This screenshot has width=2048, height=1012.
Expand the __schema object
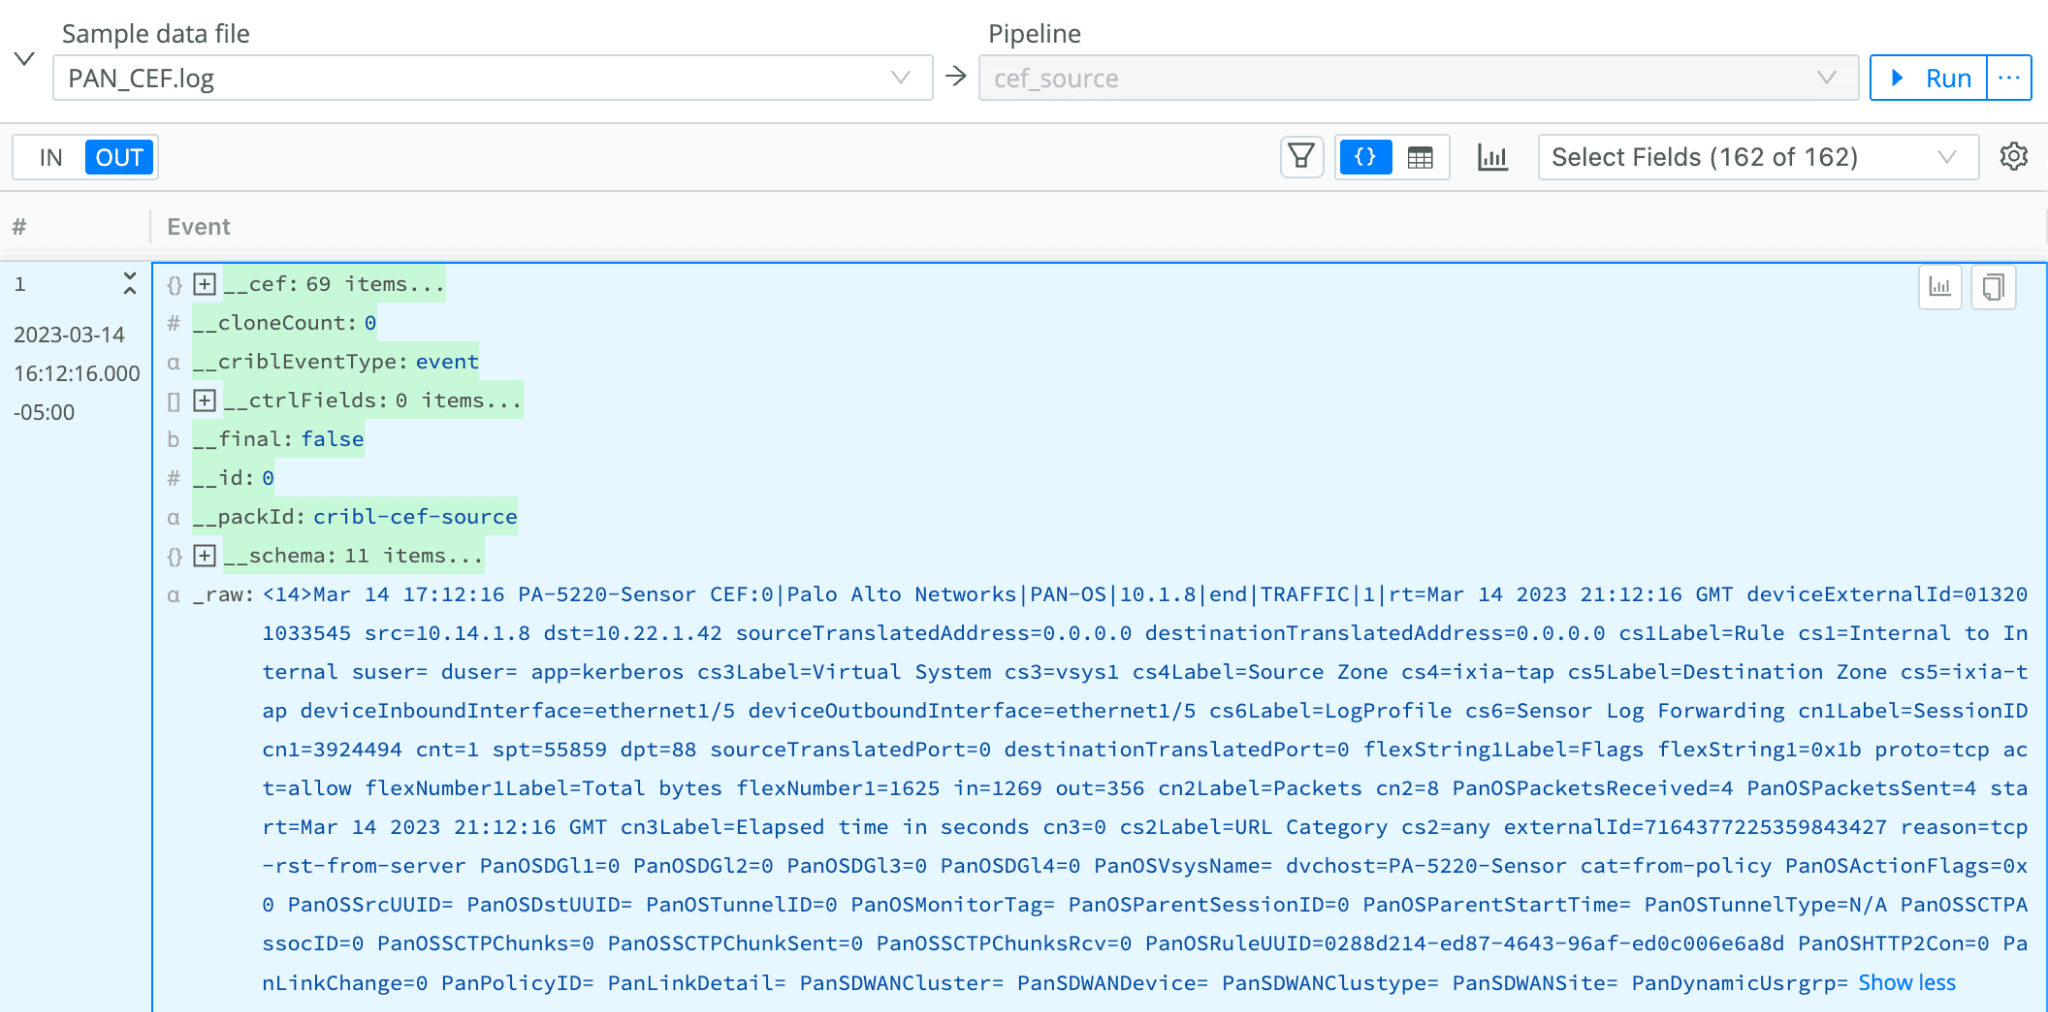[x=205, y=555]
